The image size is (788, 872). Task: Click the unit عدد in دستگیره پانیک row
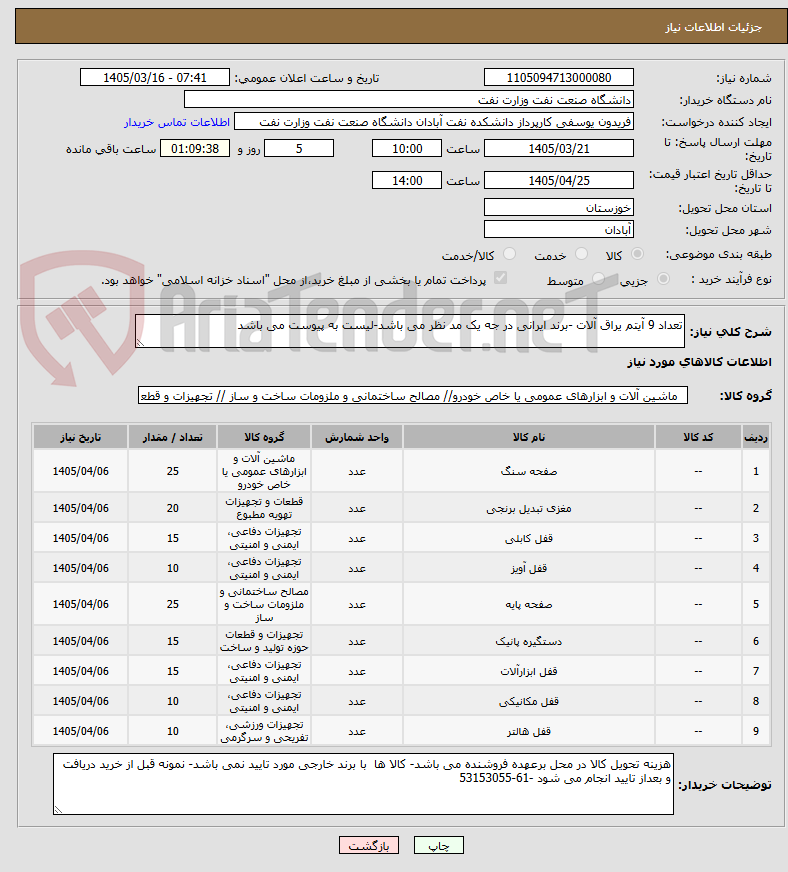pos(356,641)
